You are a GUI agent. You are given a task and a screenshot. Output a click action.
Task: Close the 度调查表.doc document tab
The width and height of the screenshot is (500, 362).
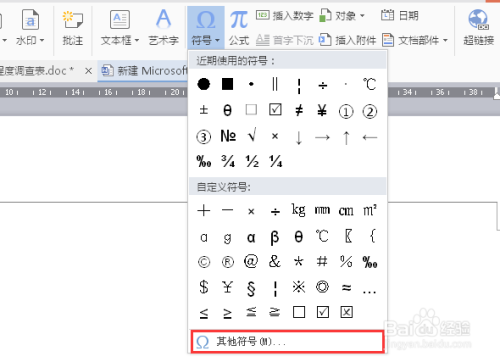tap(88, 71)
